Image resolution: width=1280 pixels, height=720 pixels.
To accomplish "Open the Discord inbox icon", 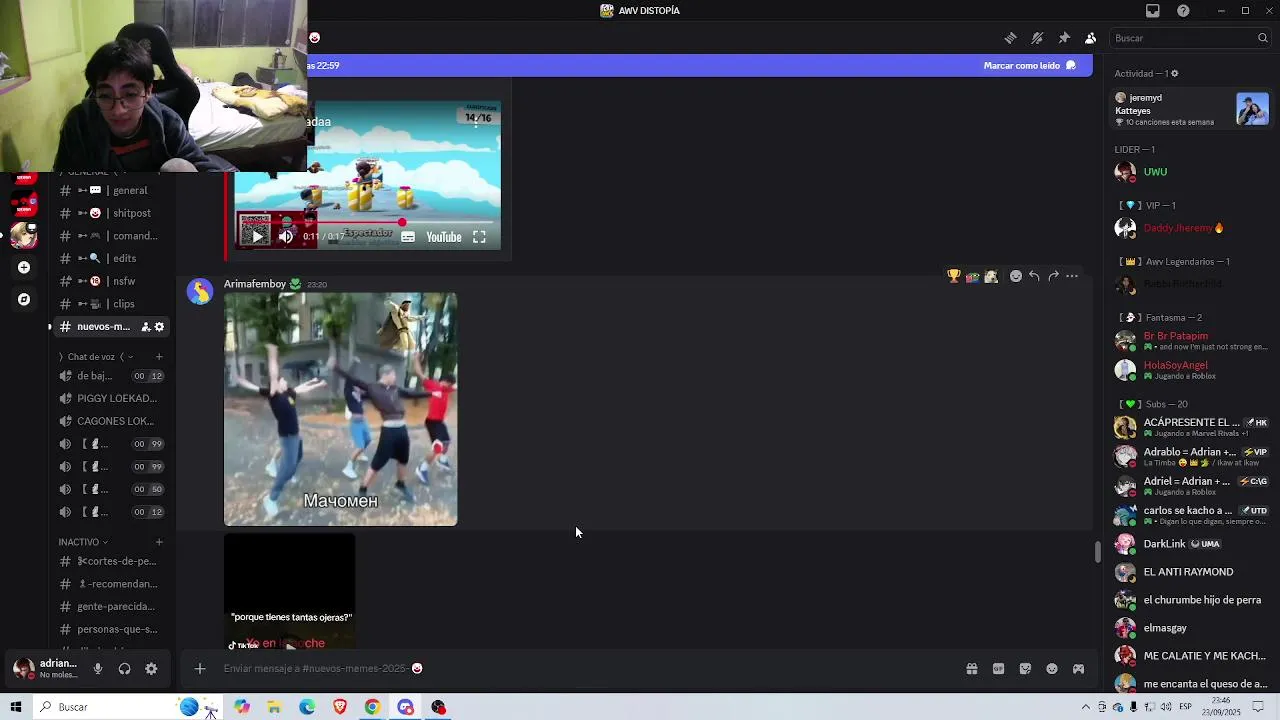I will tap(1153, 11).
